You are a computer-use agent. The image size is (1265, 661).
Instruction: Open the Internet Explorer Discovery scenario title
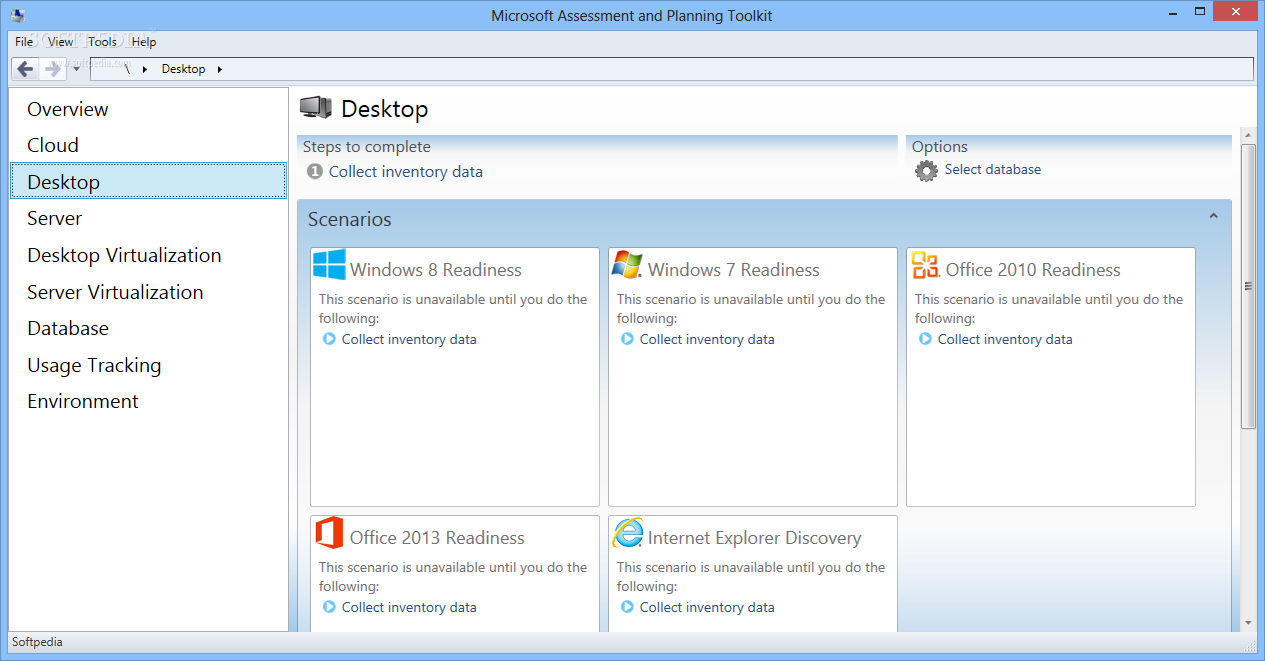tap(754, 538)
